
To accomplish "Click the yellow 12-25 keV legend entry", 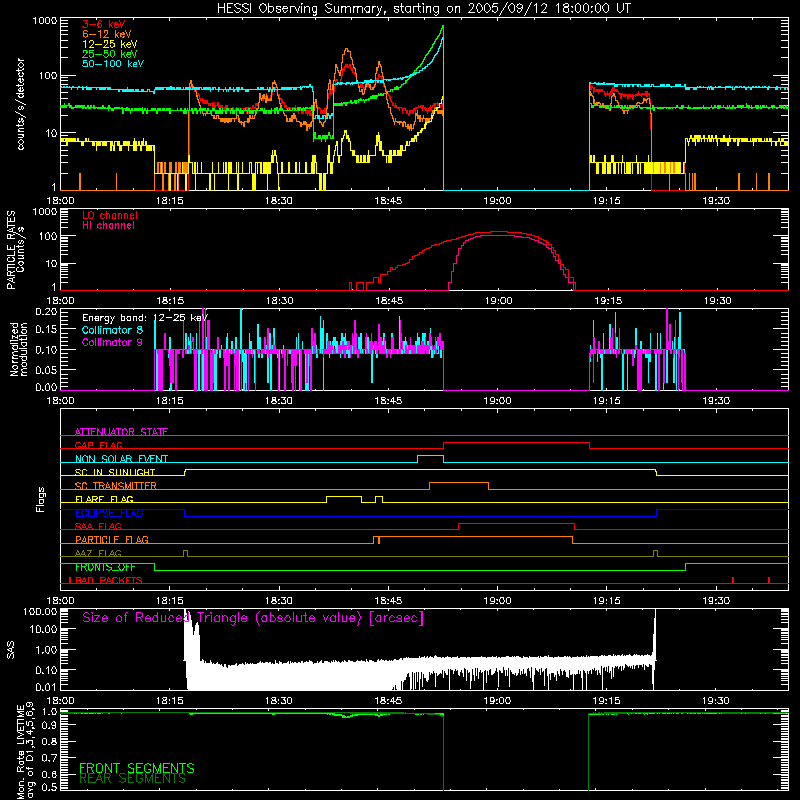I will click(110, 44).
